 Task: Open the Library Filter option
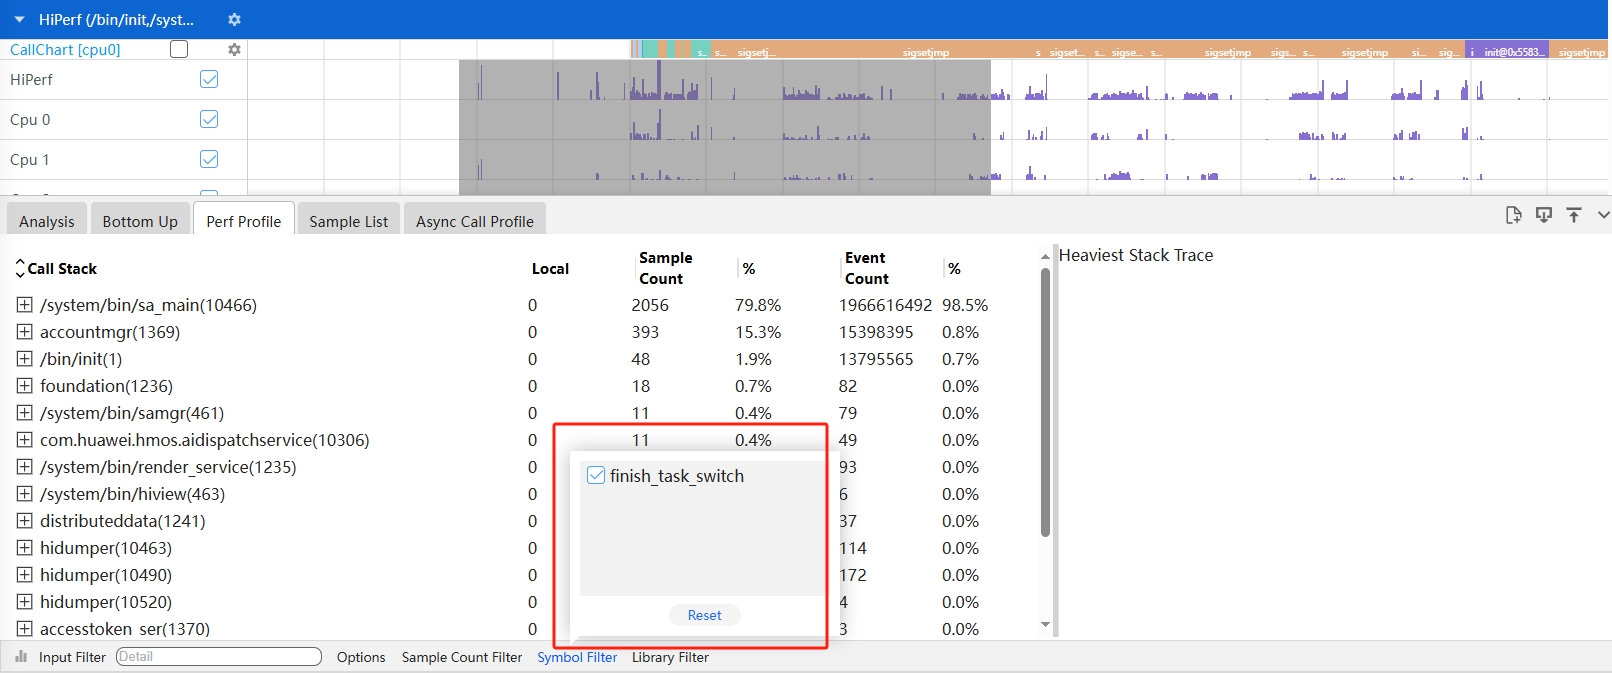670,657
